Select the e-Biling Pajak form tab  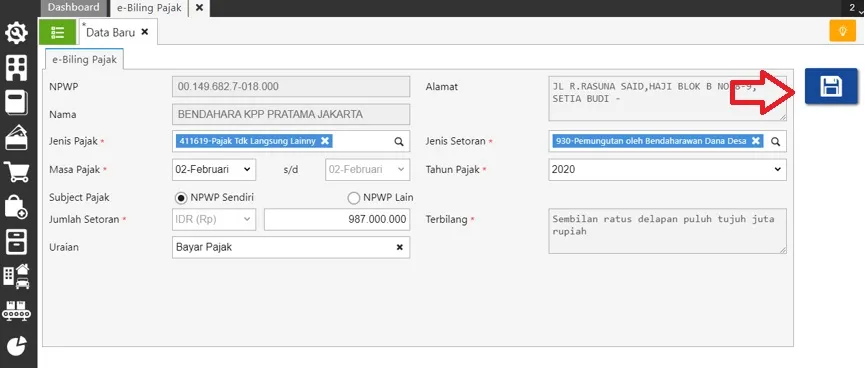(84, 60)
